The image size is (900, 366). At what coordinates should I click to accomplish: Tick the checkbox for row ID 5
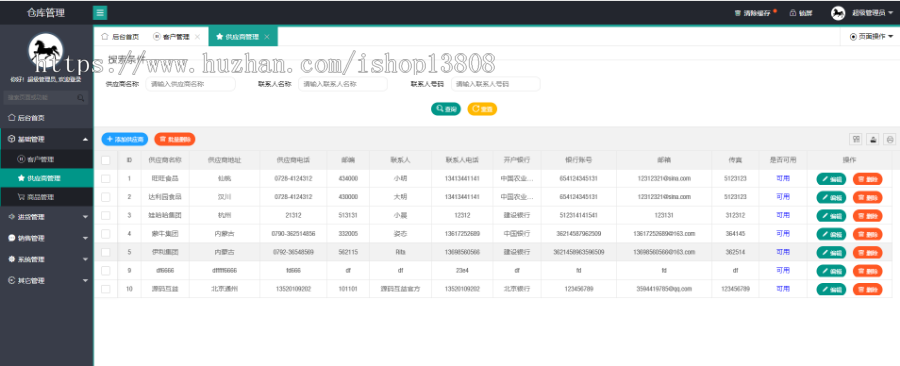[106, 252]
